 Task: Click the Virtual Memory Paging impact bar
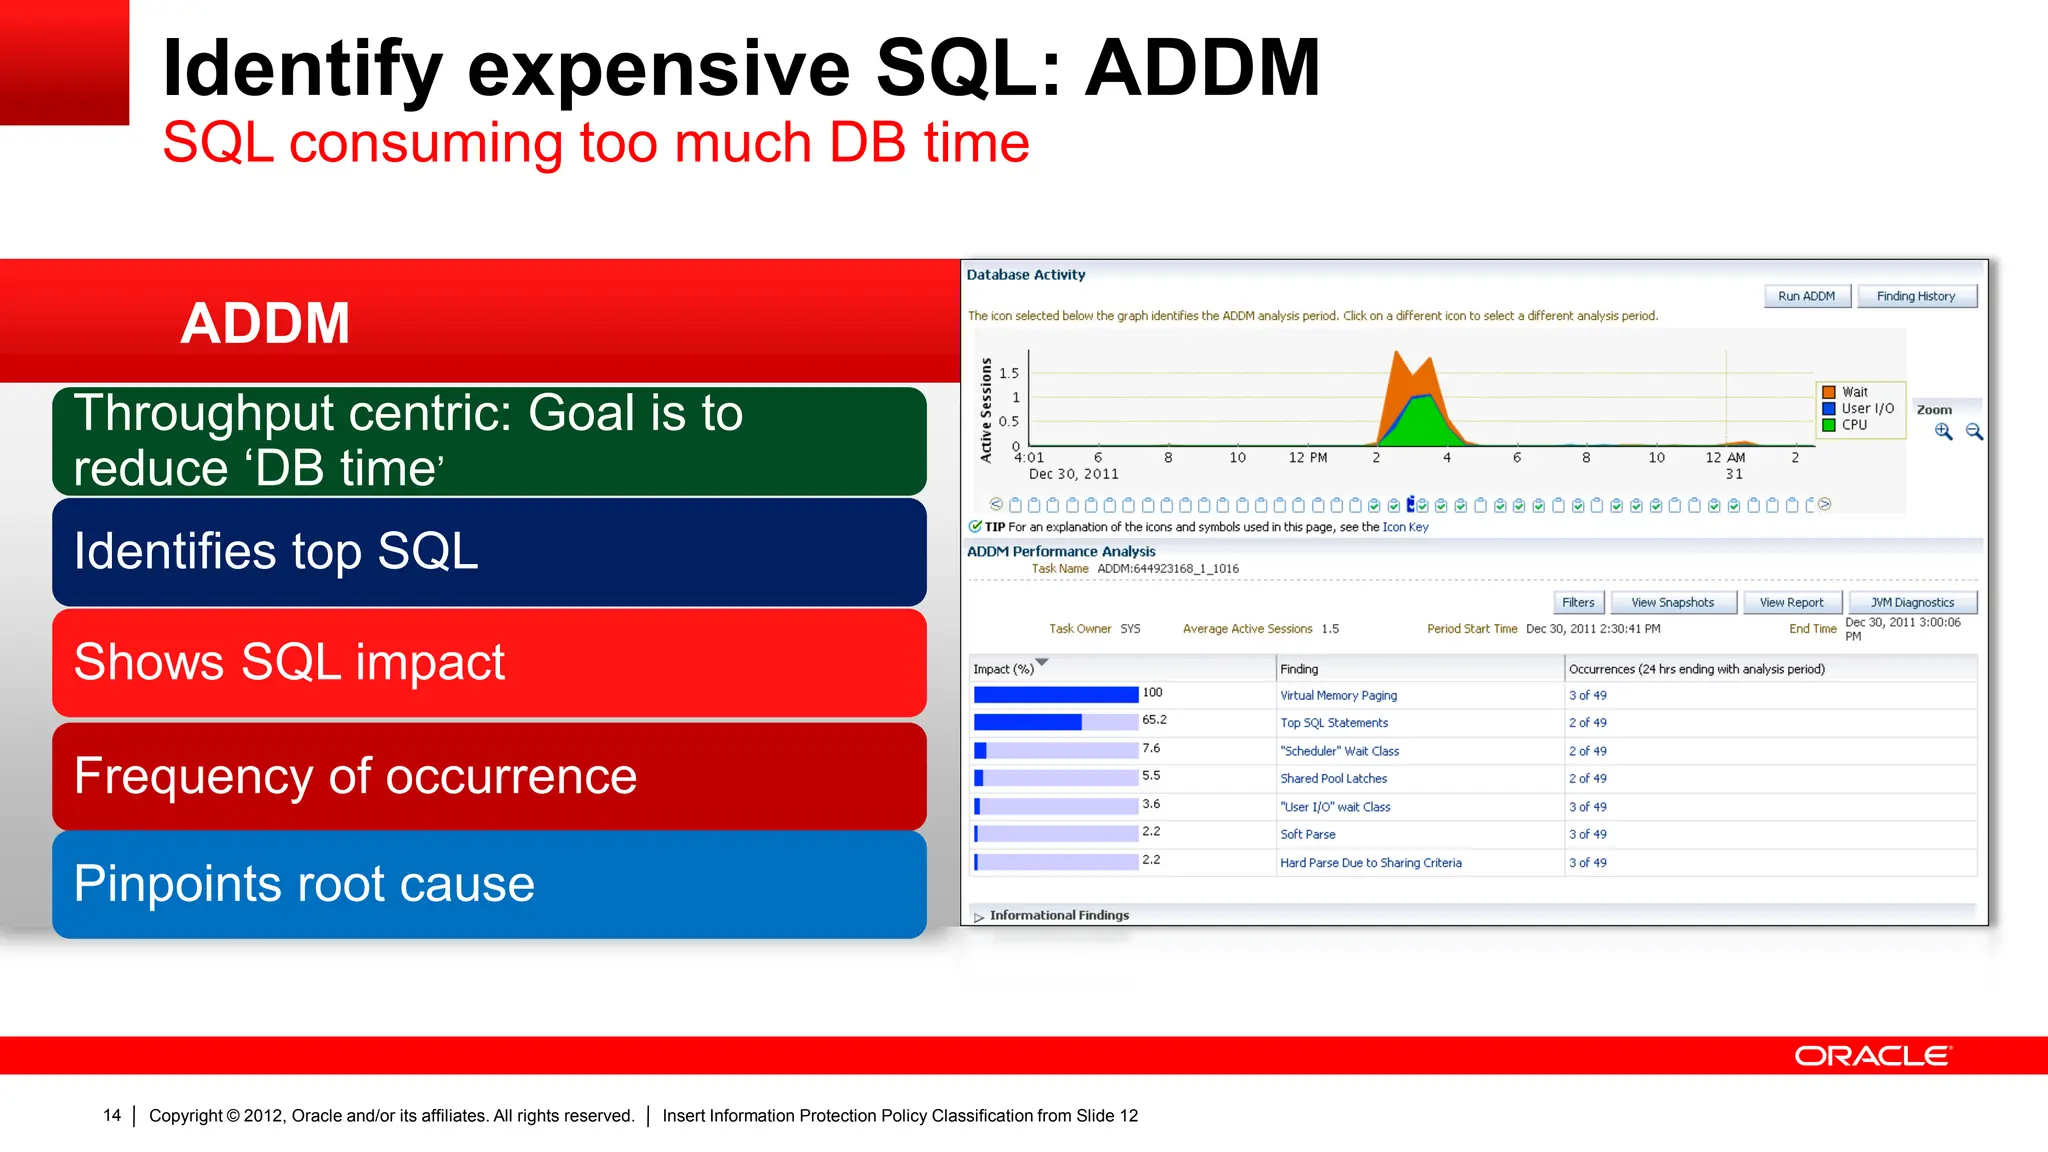point(1055,694)
